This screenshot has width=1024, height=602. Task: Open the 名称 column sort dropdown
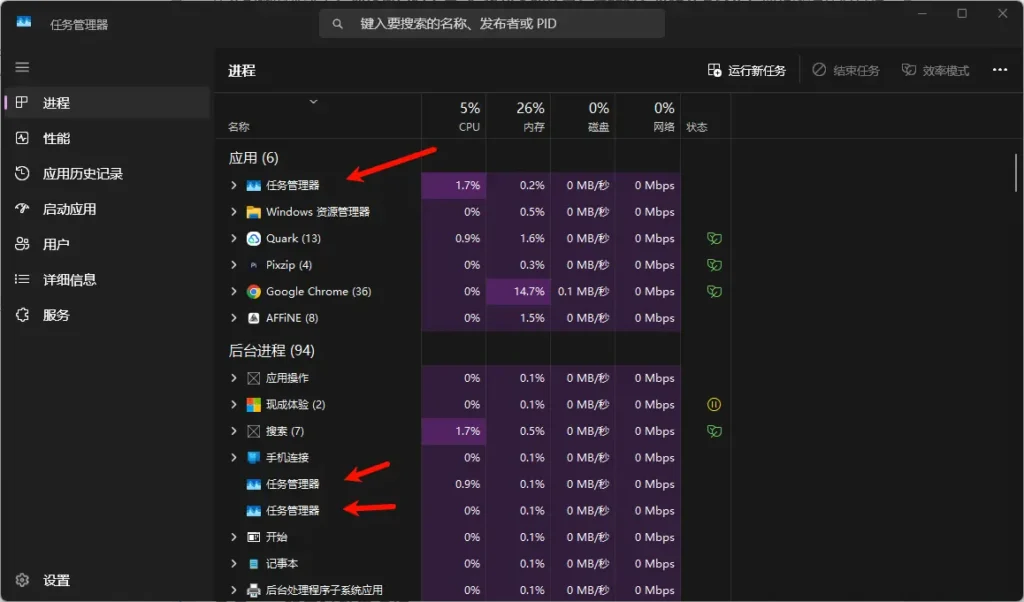[x=313, y=101]
